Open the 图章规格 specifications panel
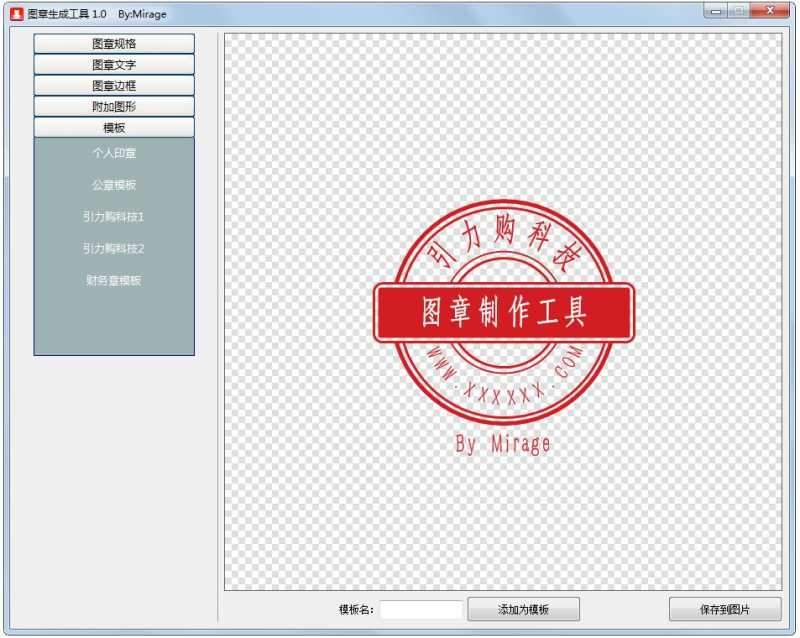This screenshot has height=638, width=800. pos(114,44)
